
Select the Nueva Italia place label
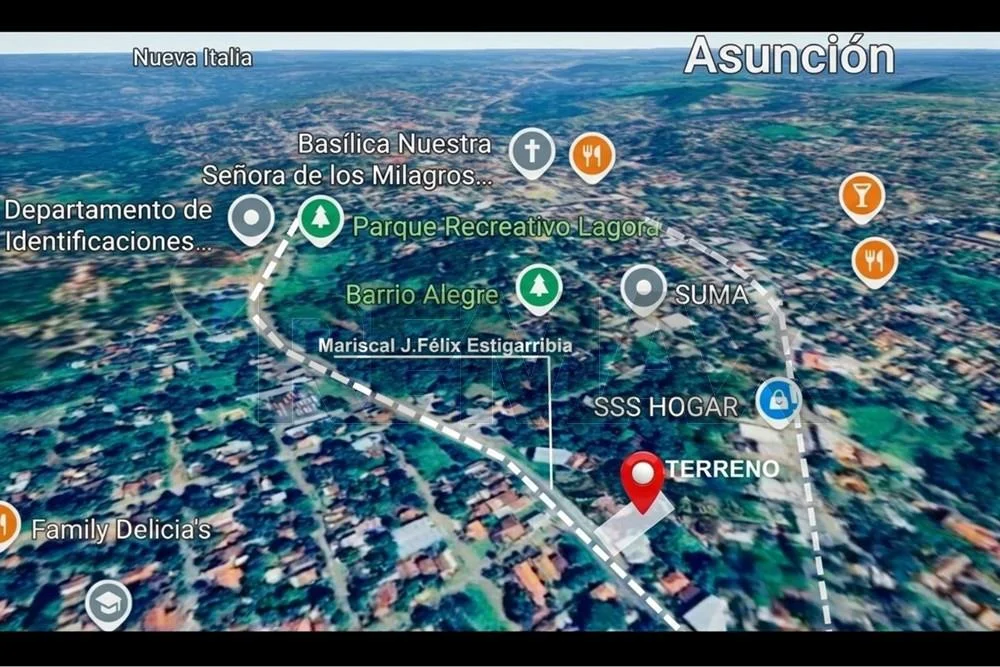(193, 58)
